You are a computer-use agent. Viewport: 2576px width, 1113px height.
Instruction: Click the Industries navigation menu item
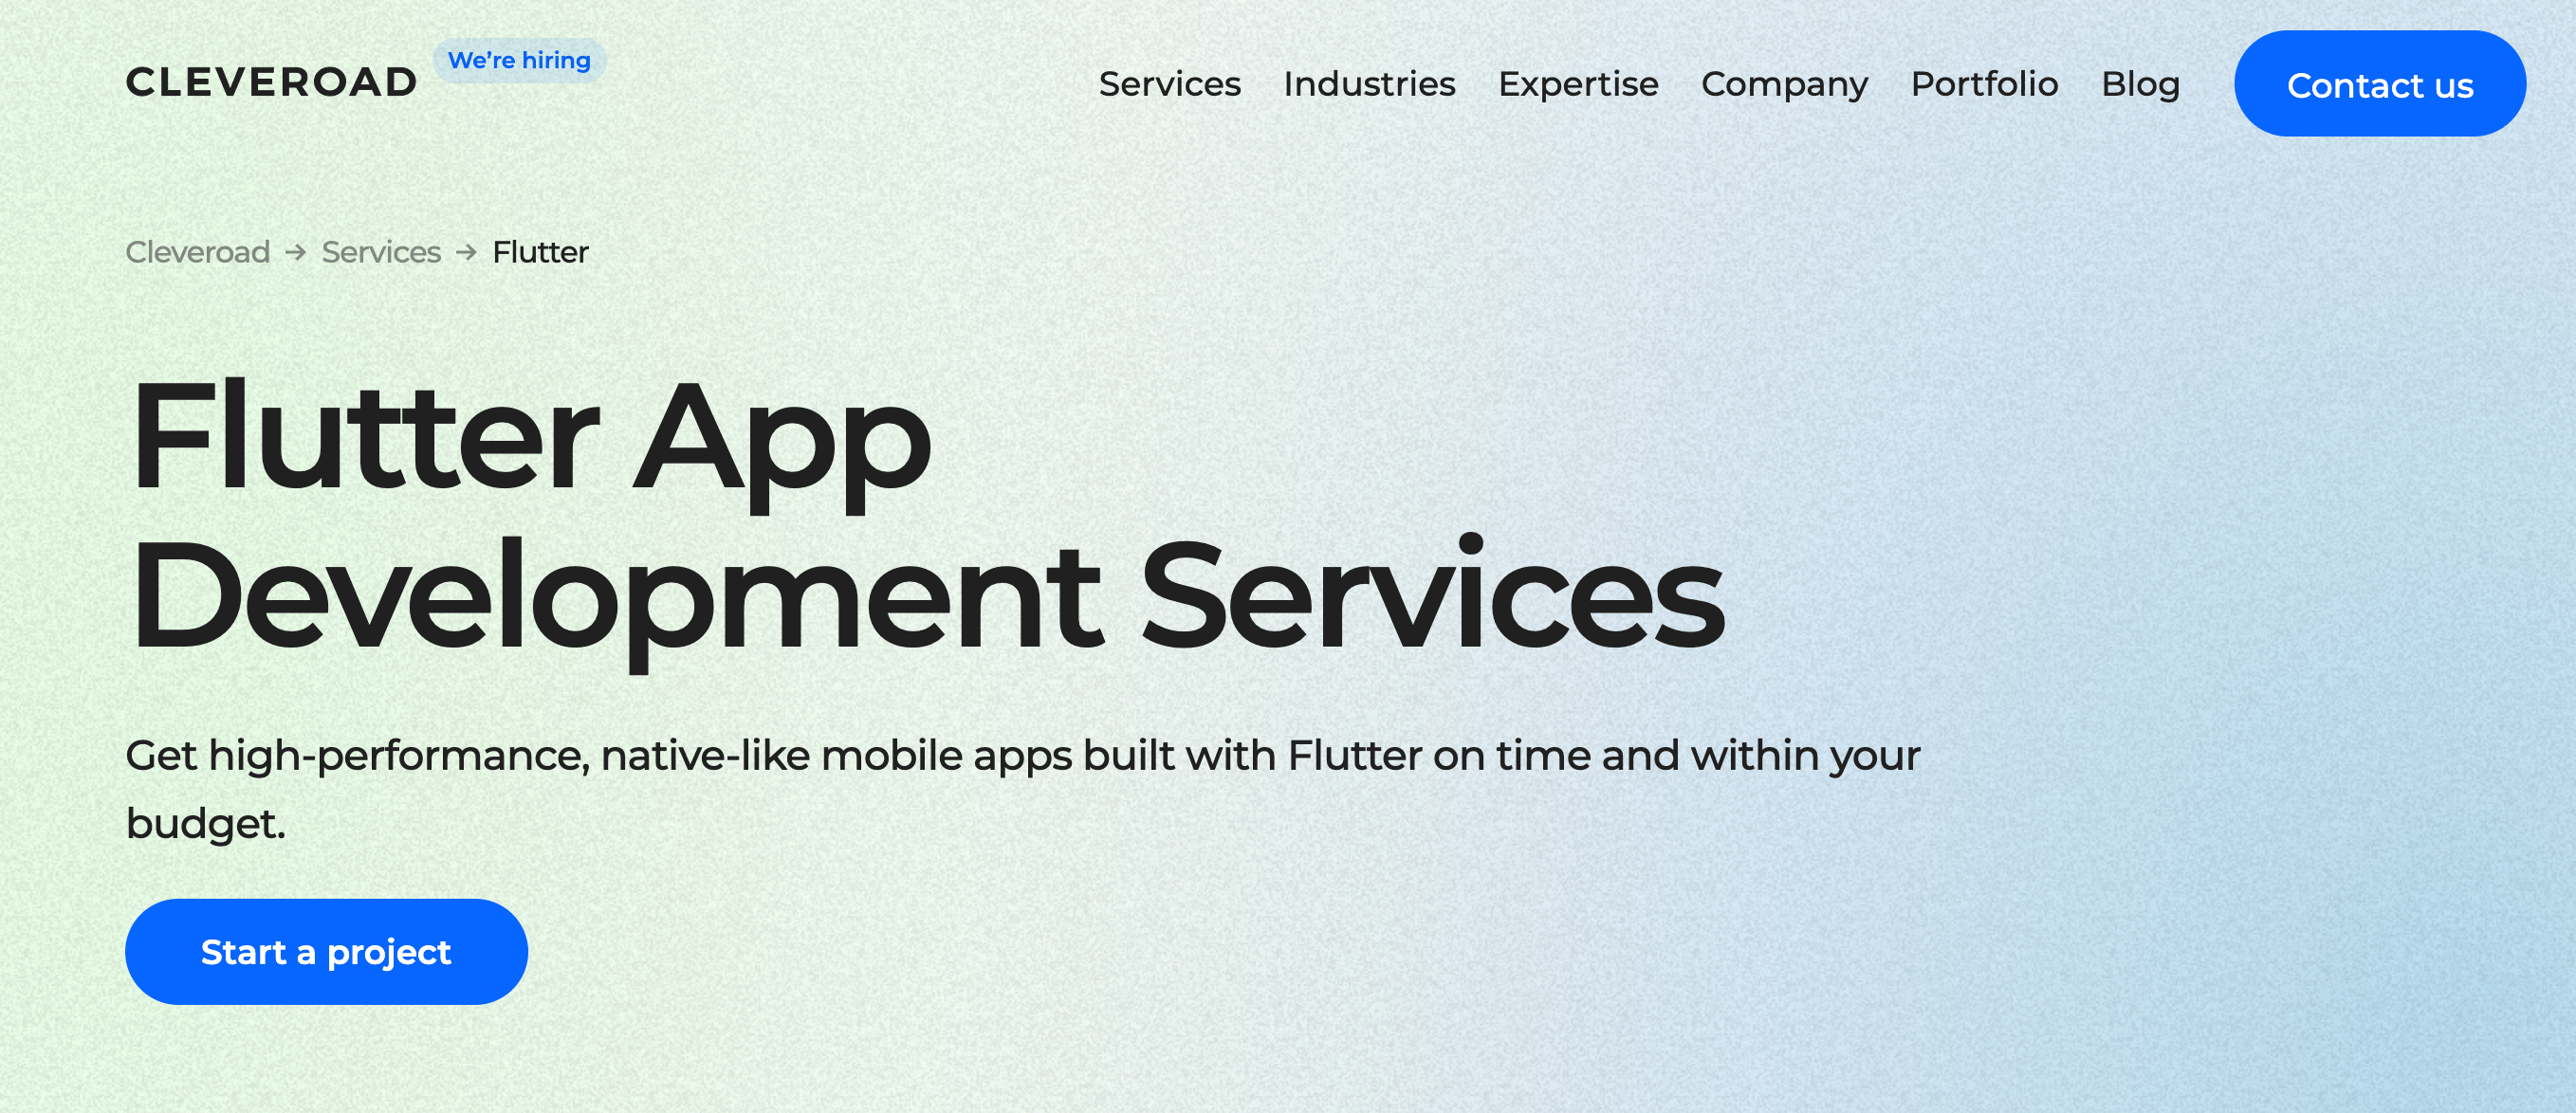[1369, 82]
